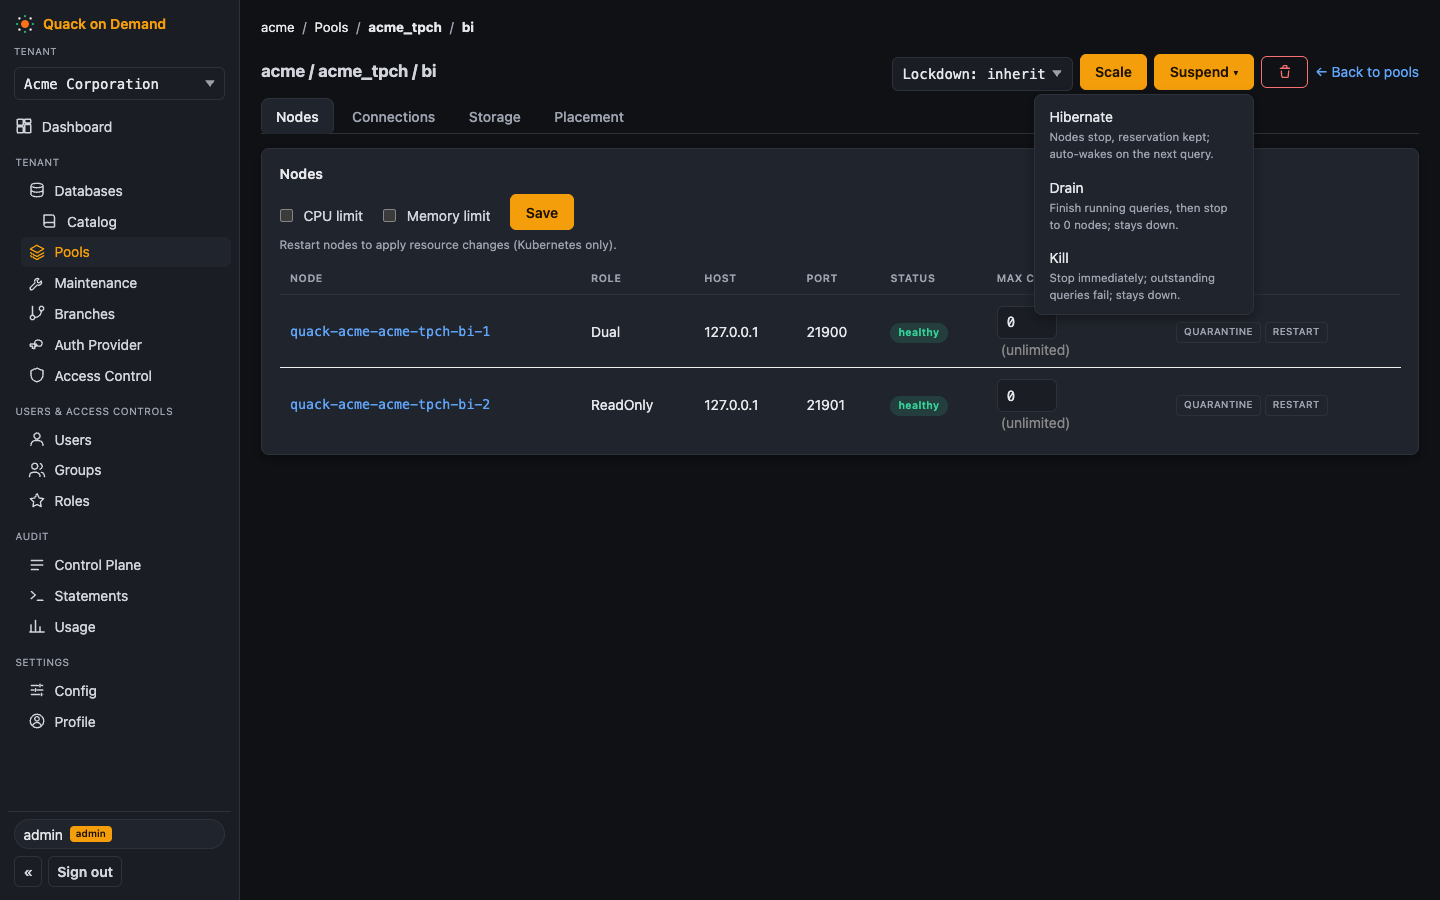Image resolution: width=1440 pixels, height=900 pixels.
Task: Click the Branches git icon
Action: (37, 313)
